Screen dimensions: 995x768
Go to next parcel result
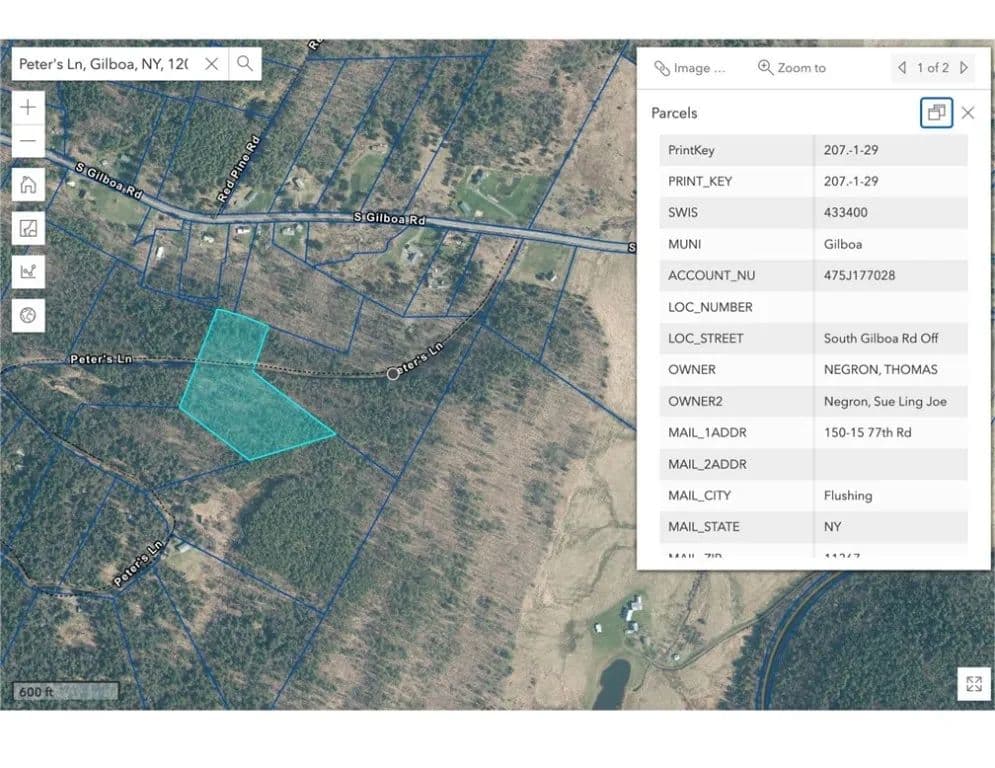pyautogui.click(x=964, y=68)
